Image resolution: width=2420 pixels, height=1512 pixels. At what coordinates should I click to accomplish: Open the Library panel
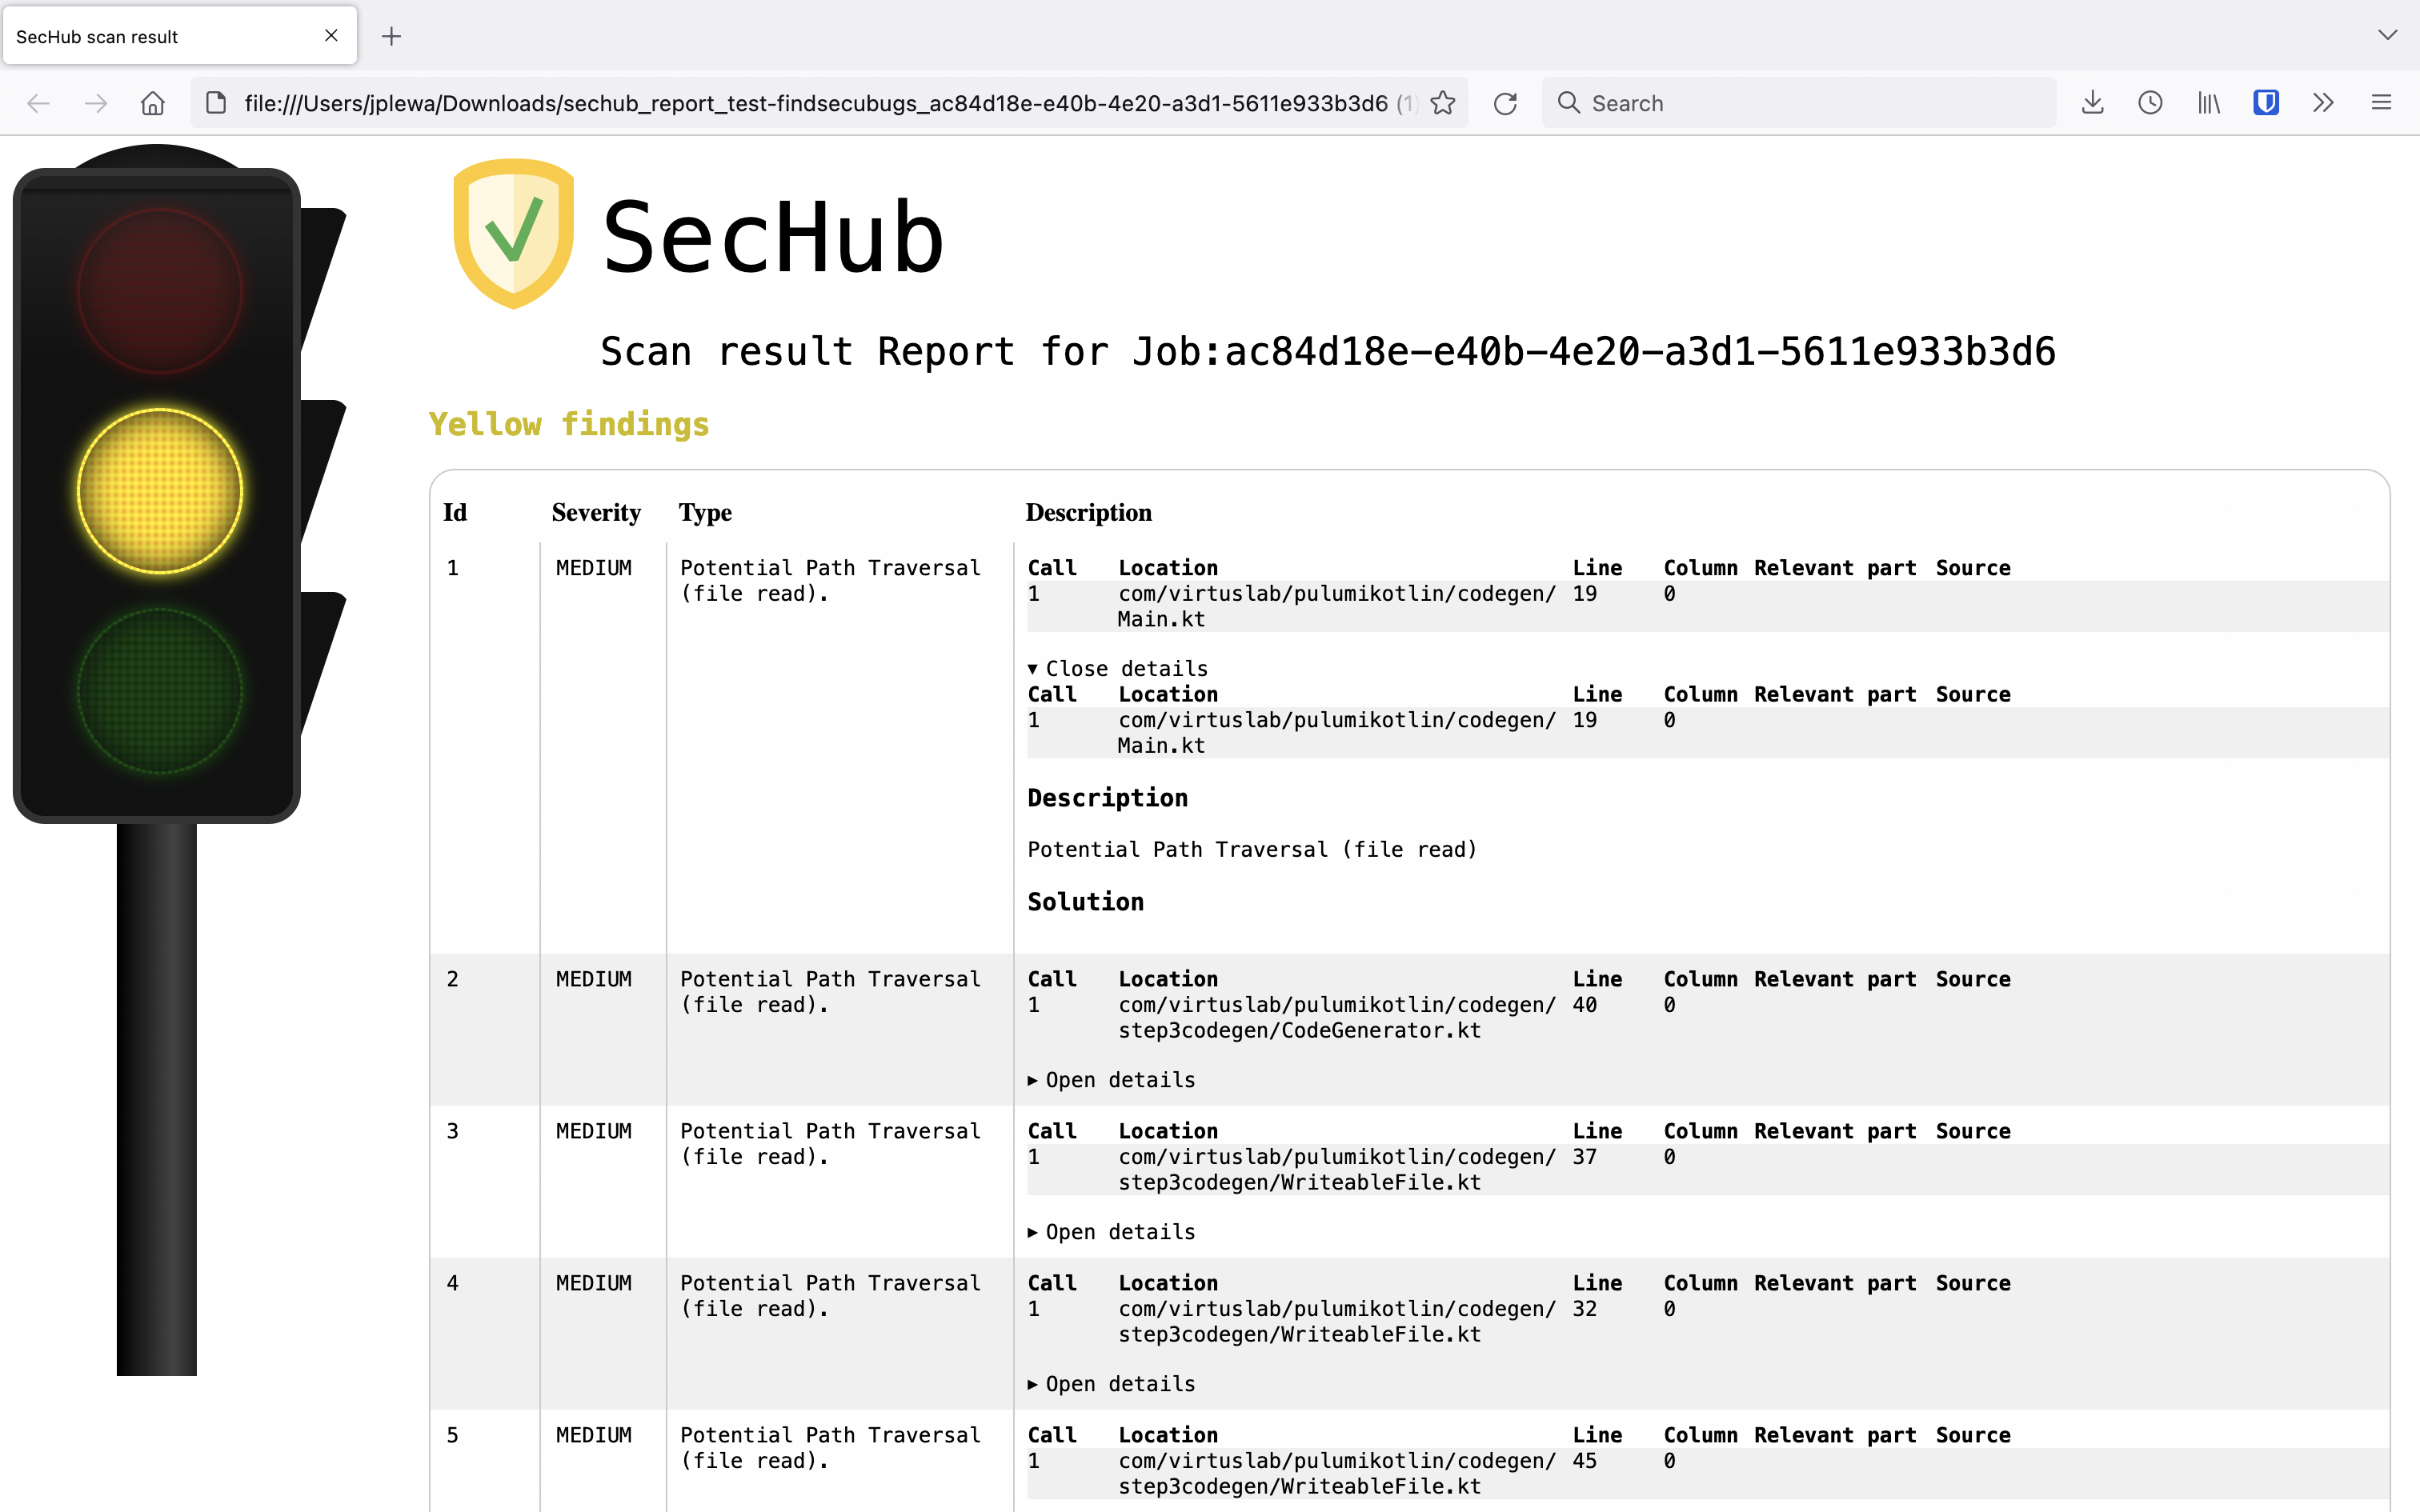(x=2208, y=103)
